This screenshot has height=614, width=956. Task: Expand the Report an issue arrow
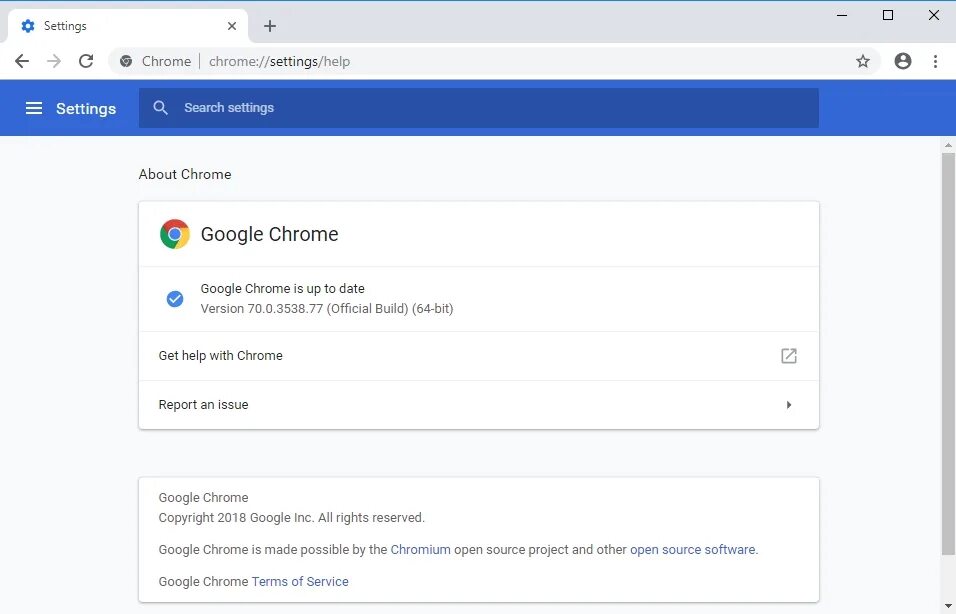point(789,405)
